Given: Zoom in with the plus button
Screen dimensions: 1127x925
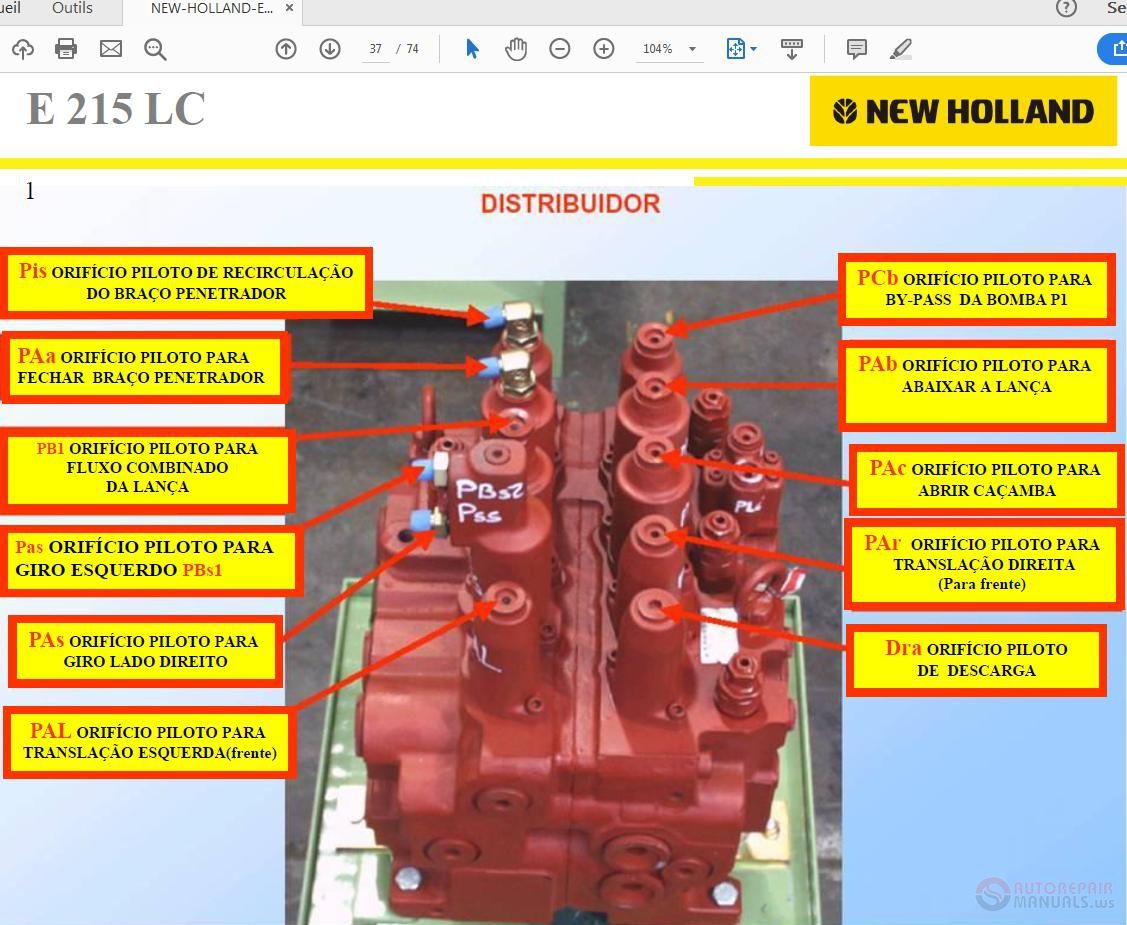Looking at the screenshot, I should (x=604, y=49).
